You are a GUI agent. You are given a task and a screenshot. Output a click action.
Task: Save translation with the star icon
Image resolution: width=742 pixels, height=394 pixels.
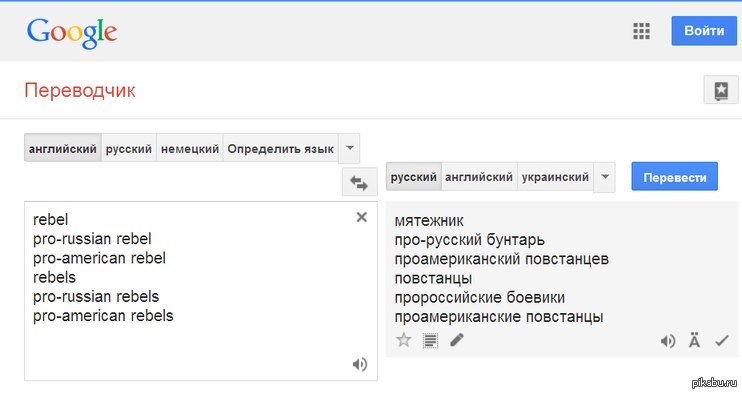click(x=404, y=340)
